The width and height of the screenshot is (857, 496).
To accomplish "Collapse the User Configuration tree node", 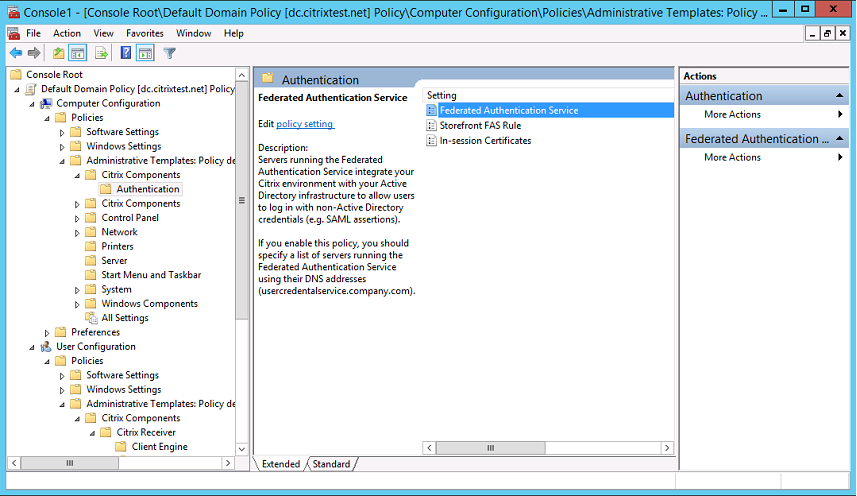I will pyautogui.click(x=32, y=347).
